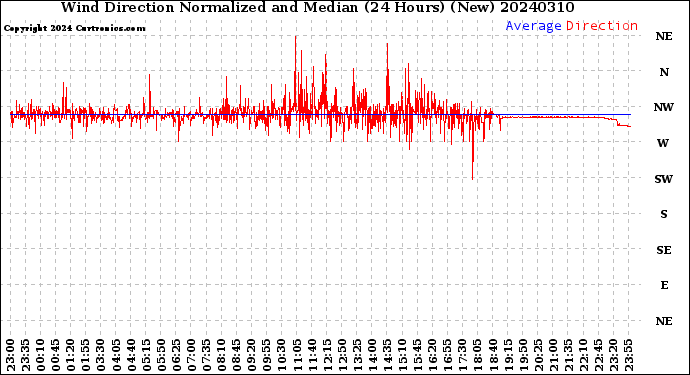Click the "NW" direction axis label
Viewport: 690px width, 375px height.
pyautogui.click(x=664, y=107)
